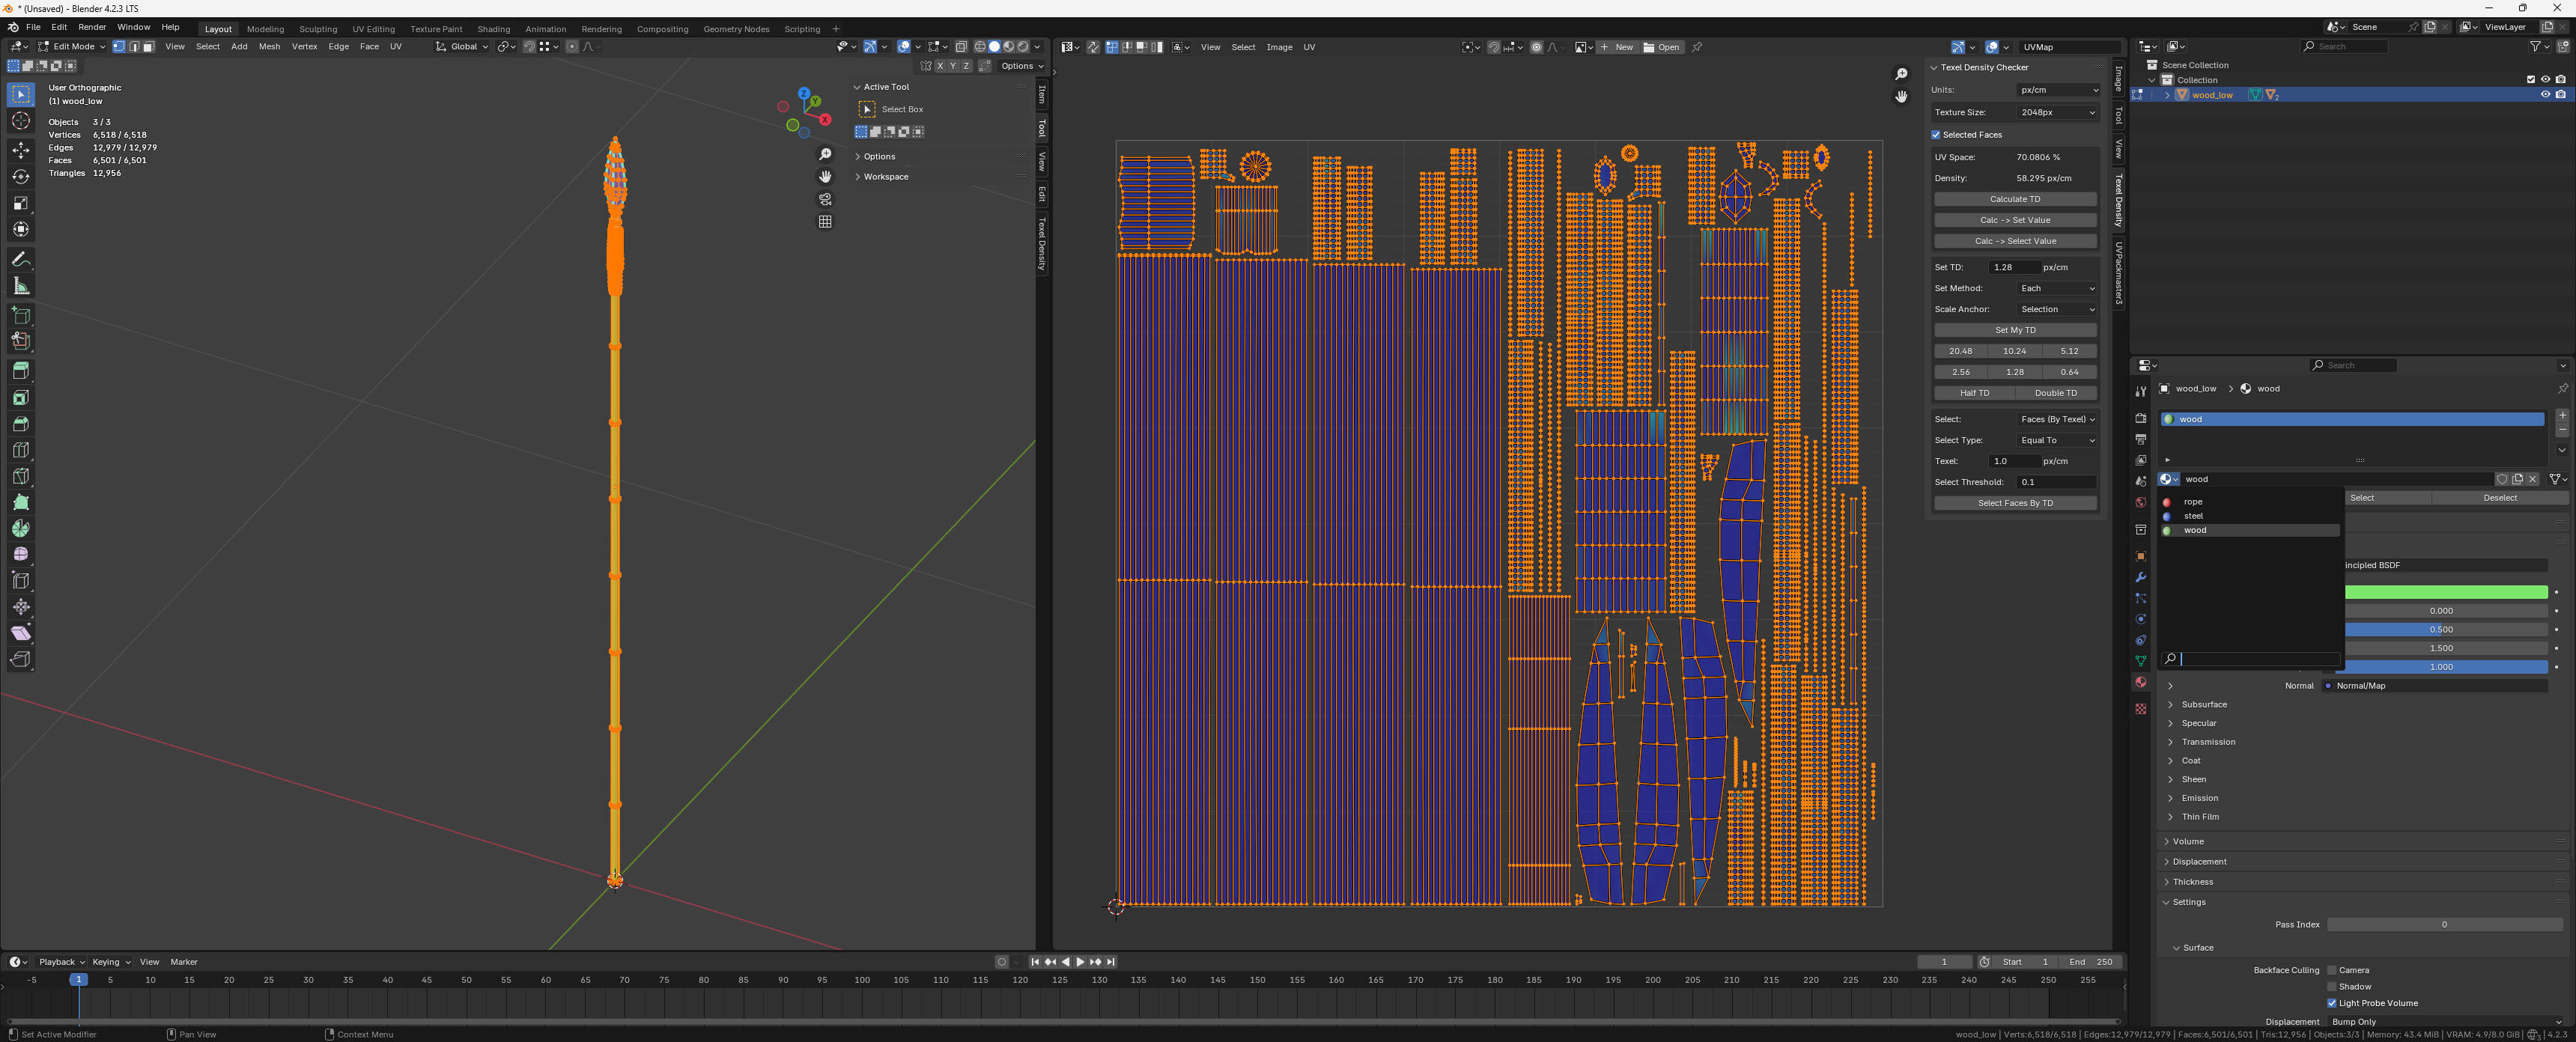Click the Cursor tool icon
This screenshot has width=2576, height=1042.
pyautogui.click(x=20, y=121)
